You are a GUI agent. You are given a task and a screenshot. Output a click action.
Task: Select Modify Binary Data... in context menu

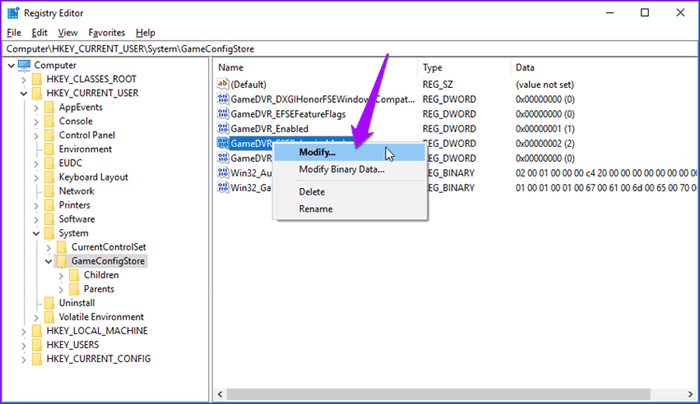[341, 169]
